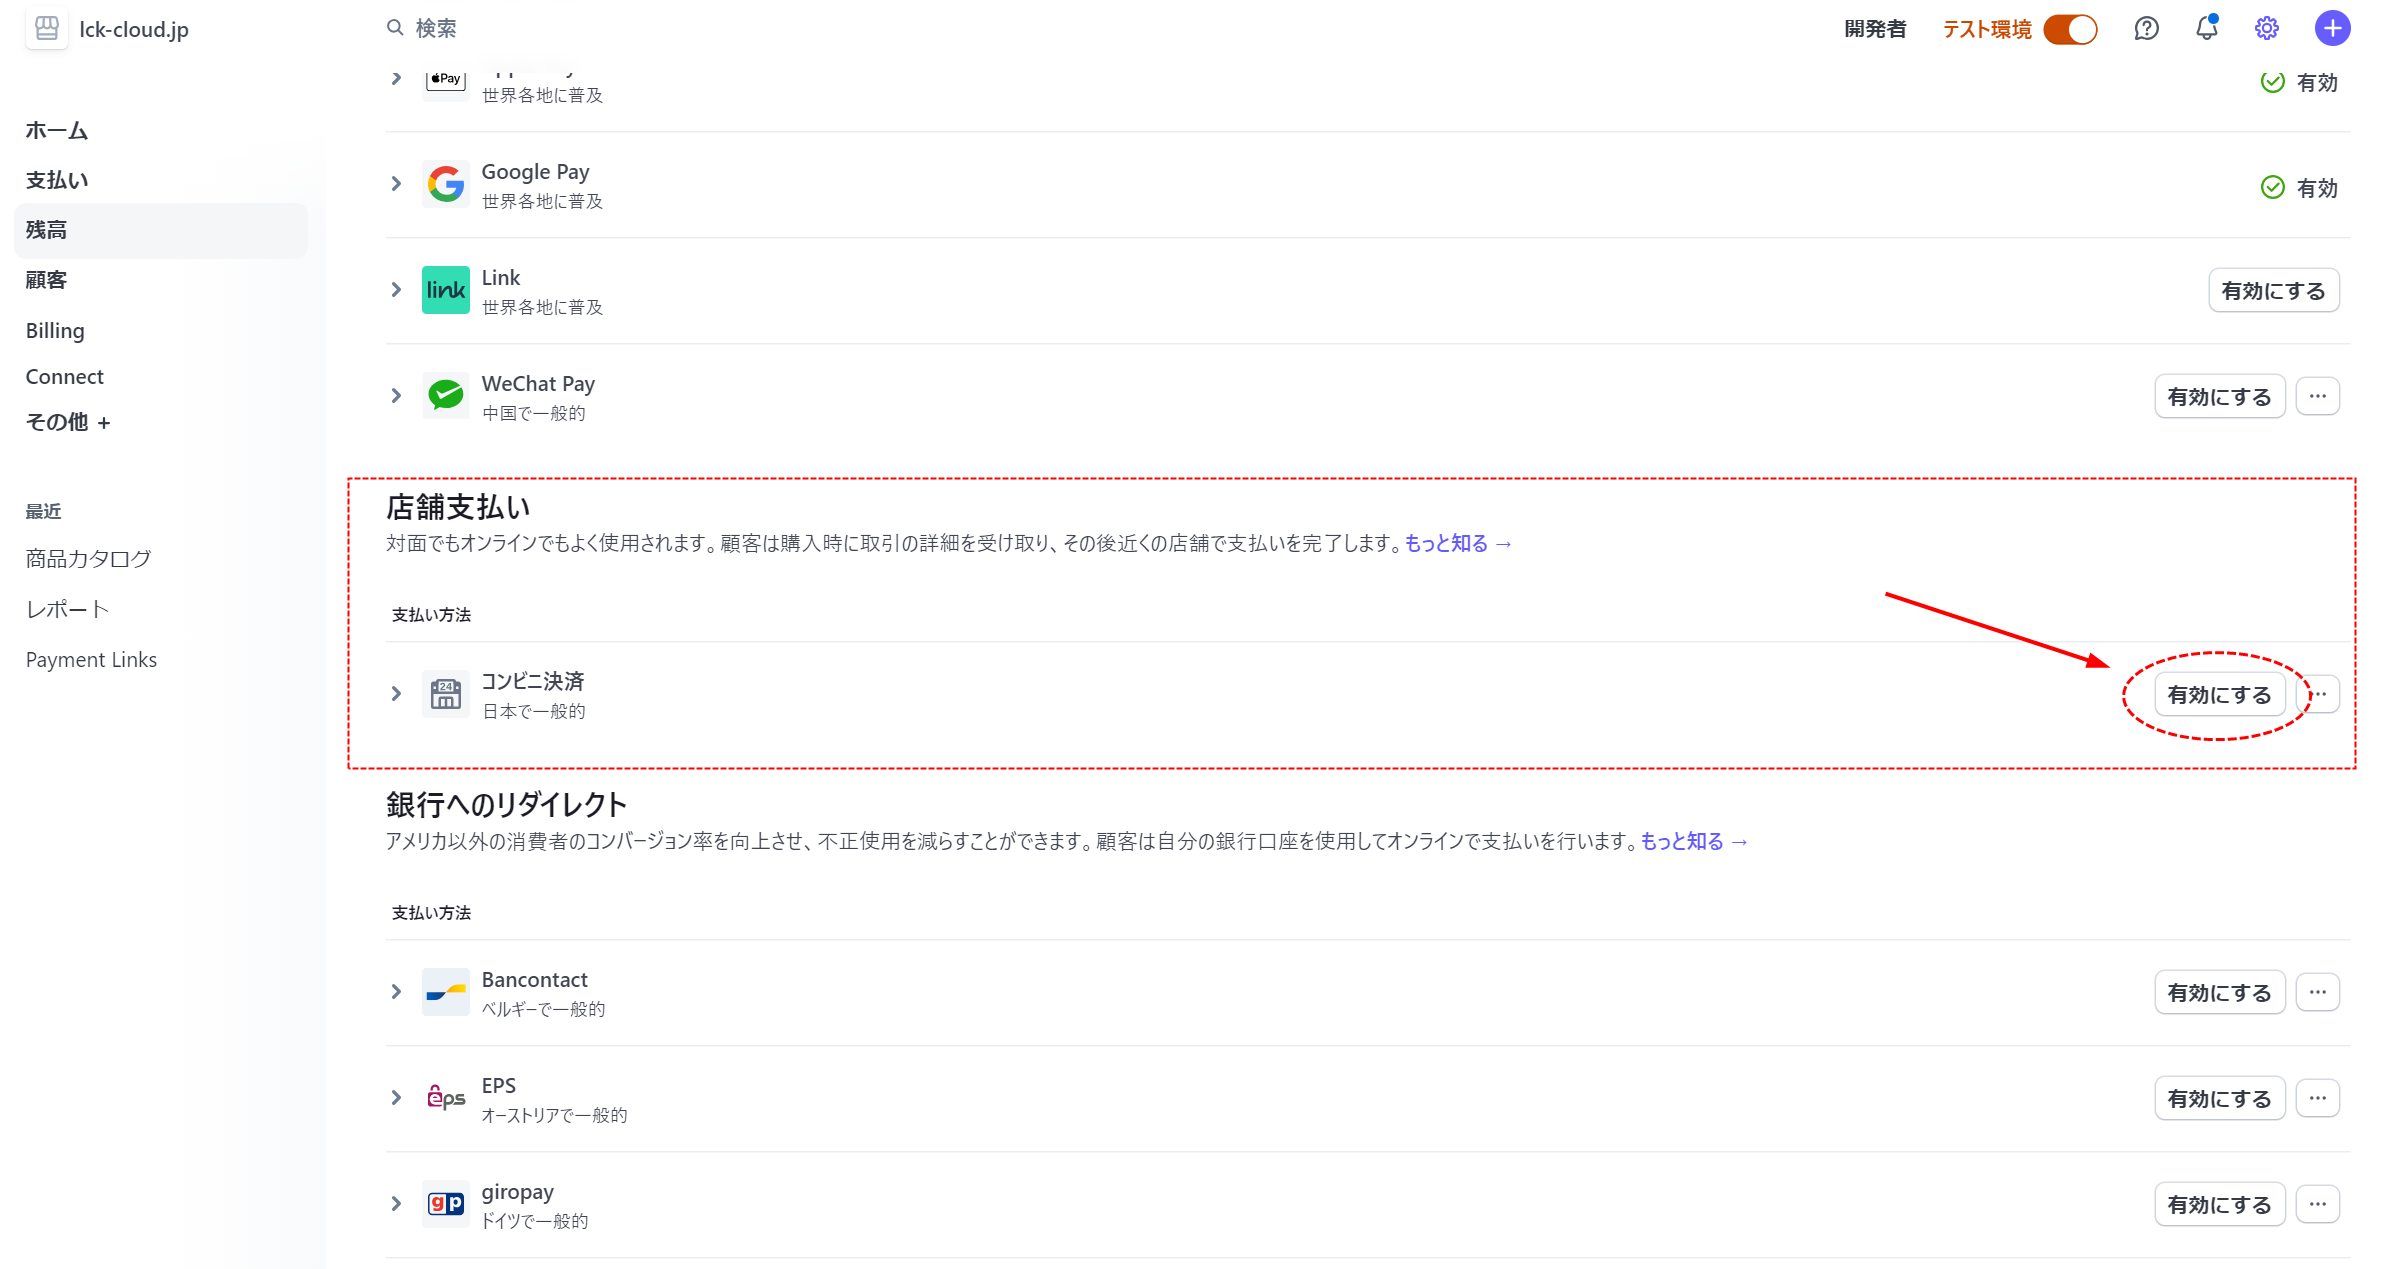Open the help question mark icon
Screen dimensions: 2387x1269
(x=2146, y=29)
